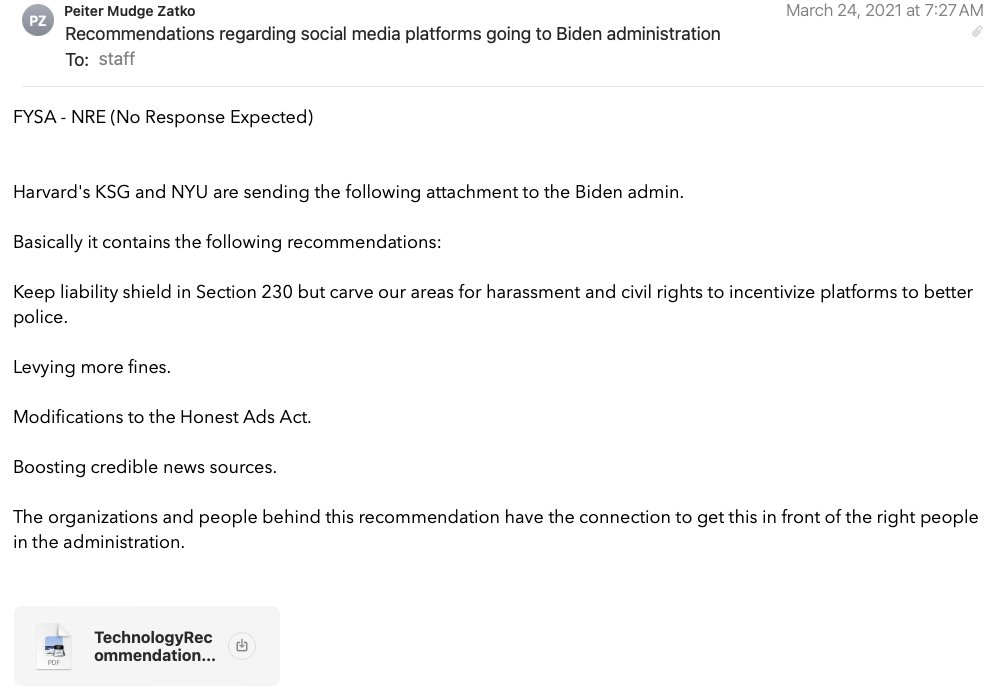Open the PDF file icon thumbnail
This screenshot has height=695, width=1007.
click(54, 646)
